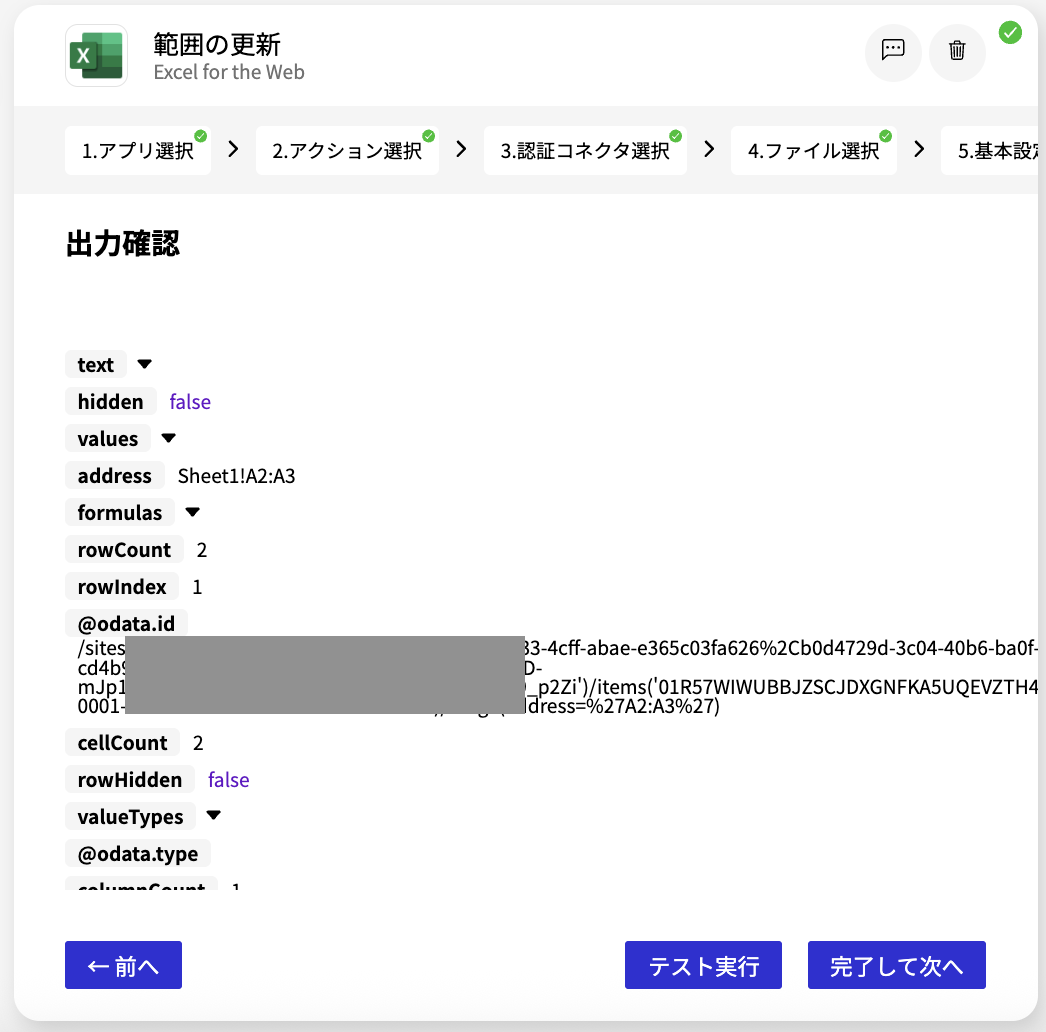Select the text output key

coord(96,364)
